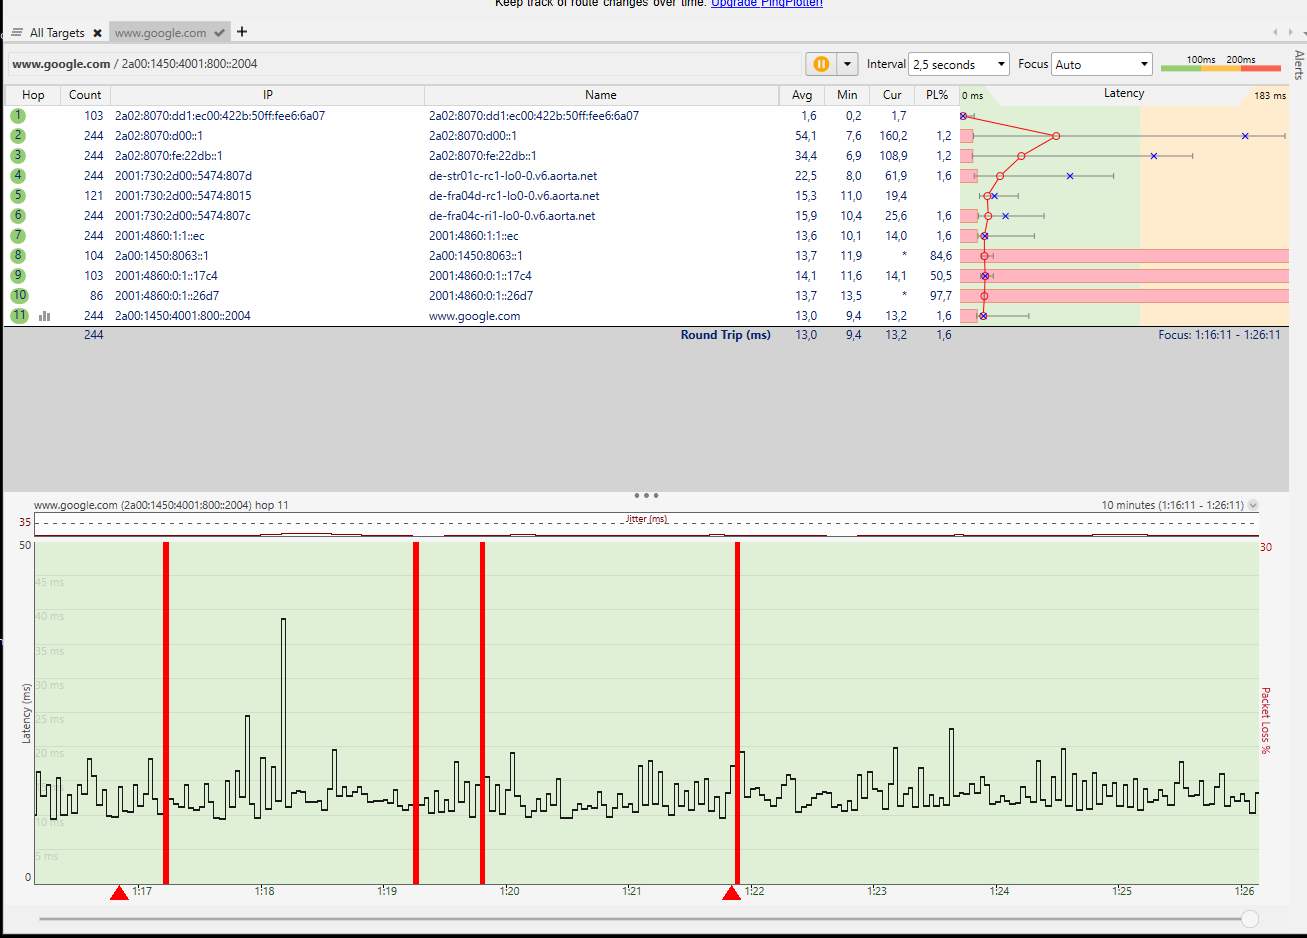This screenshot has height=938, width=1307.
Task: Click the 100ms 200ms latency color legend
Action: 1220,63
